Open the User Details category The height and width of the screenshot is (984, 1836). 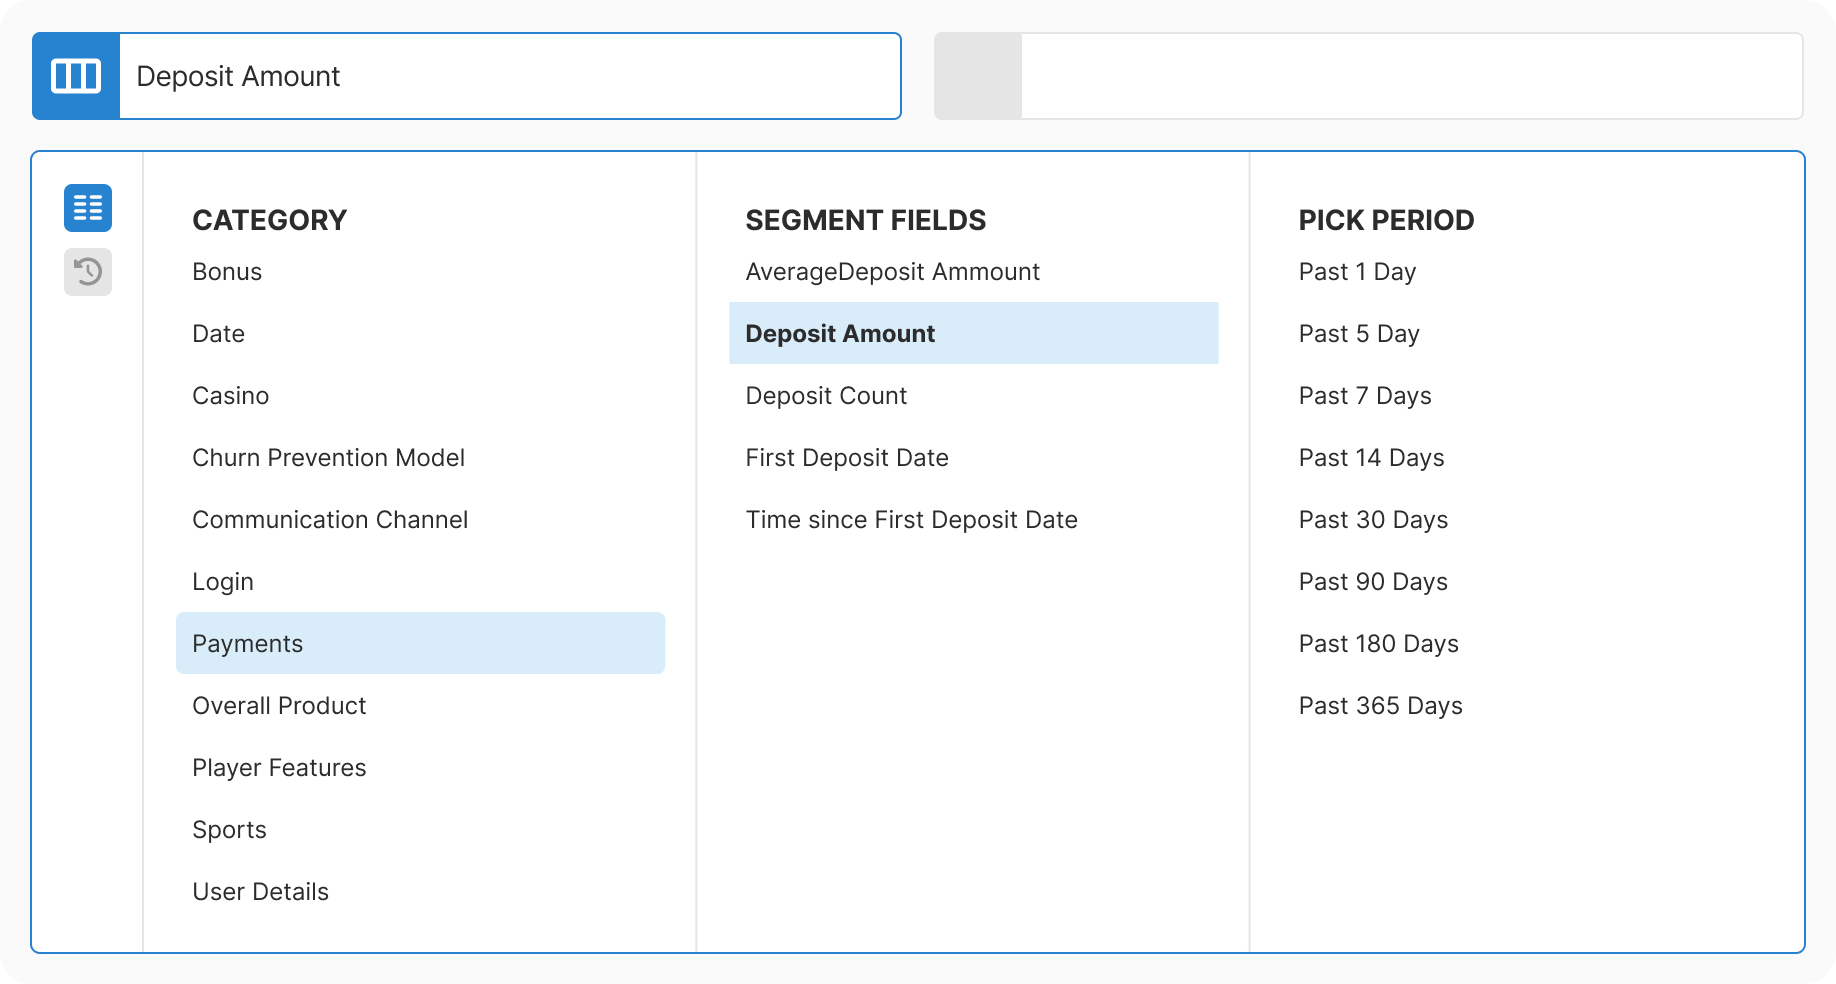click(260, 891)
